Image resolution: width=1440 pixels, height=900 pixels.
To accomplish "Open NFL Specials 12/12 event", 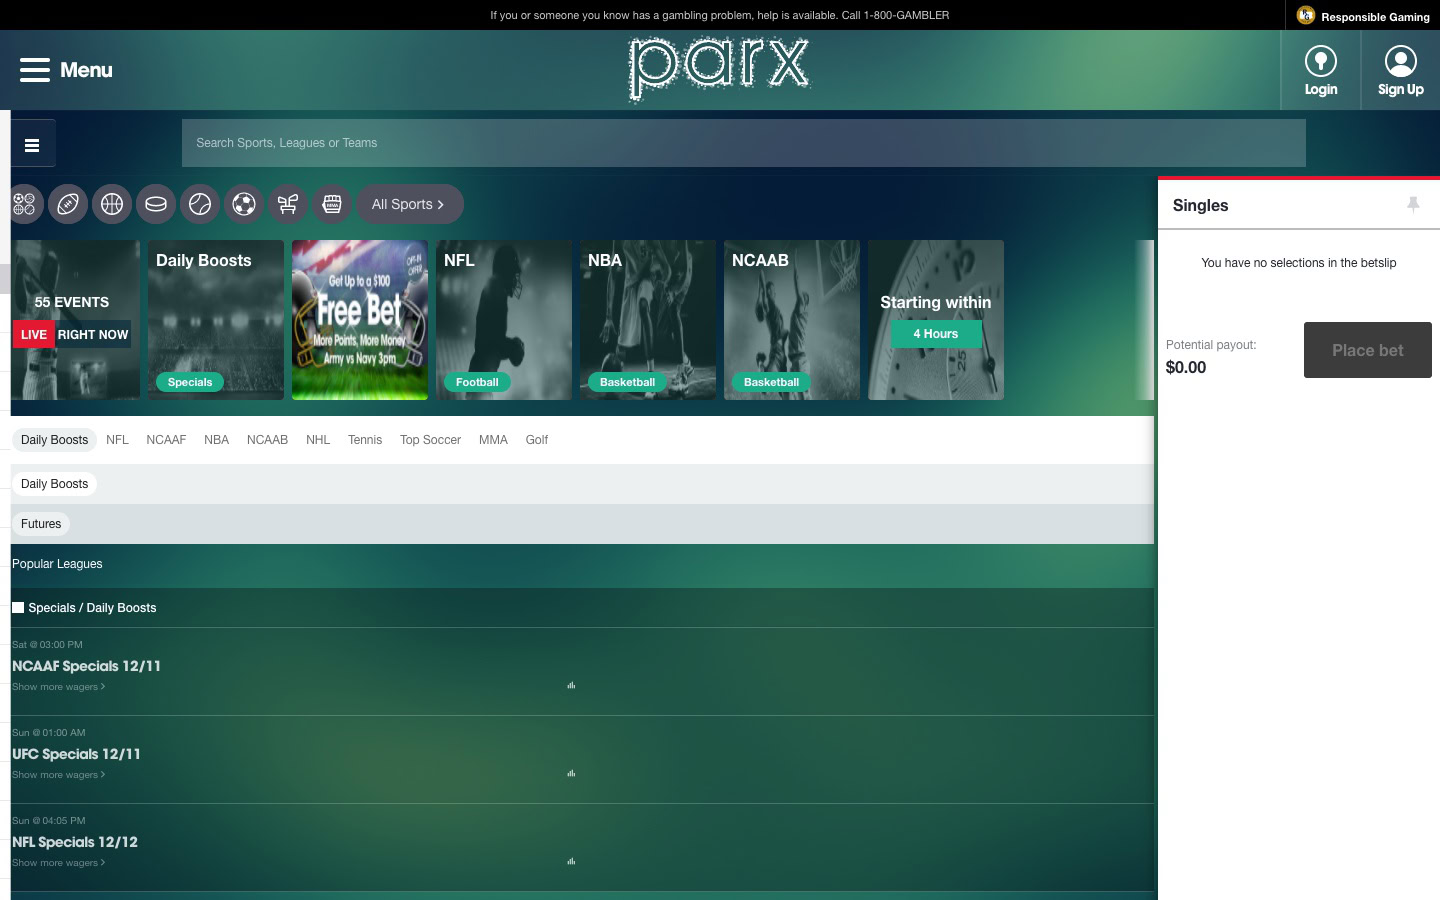I will coord(75,842).
